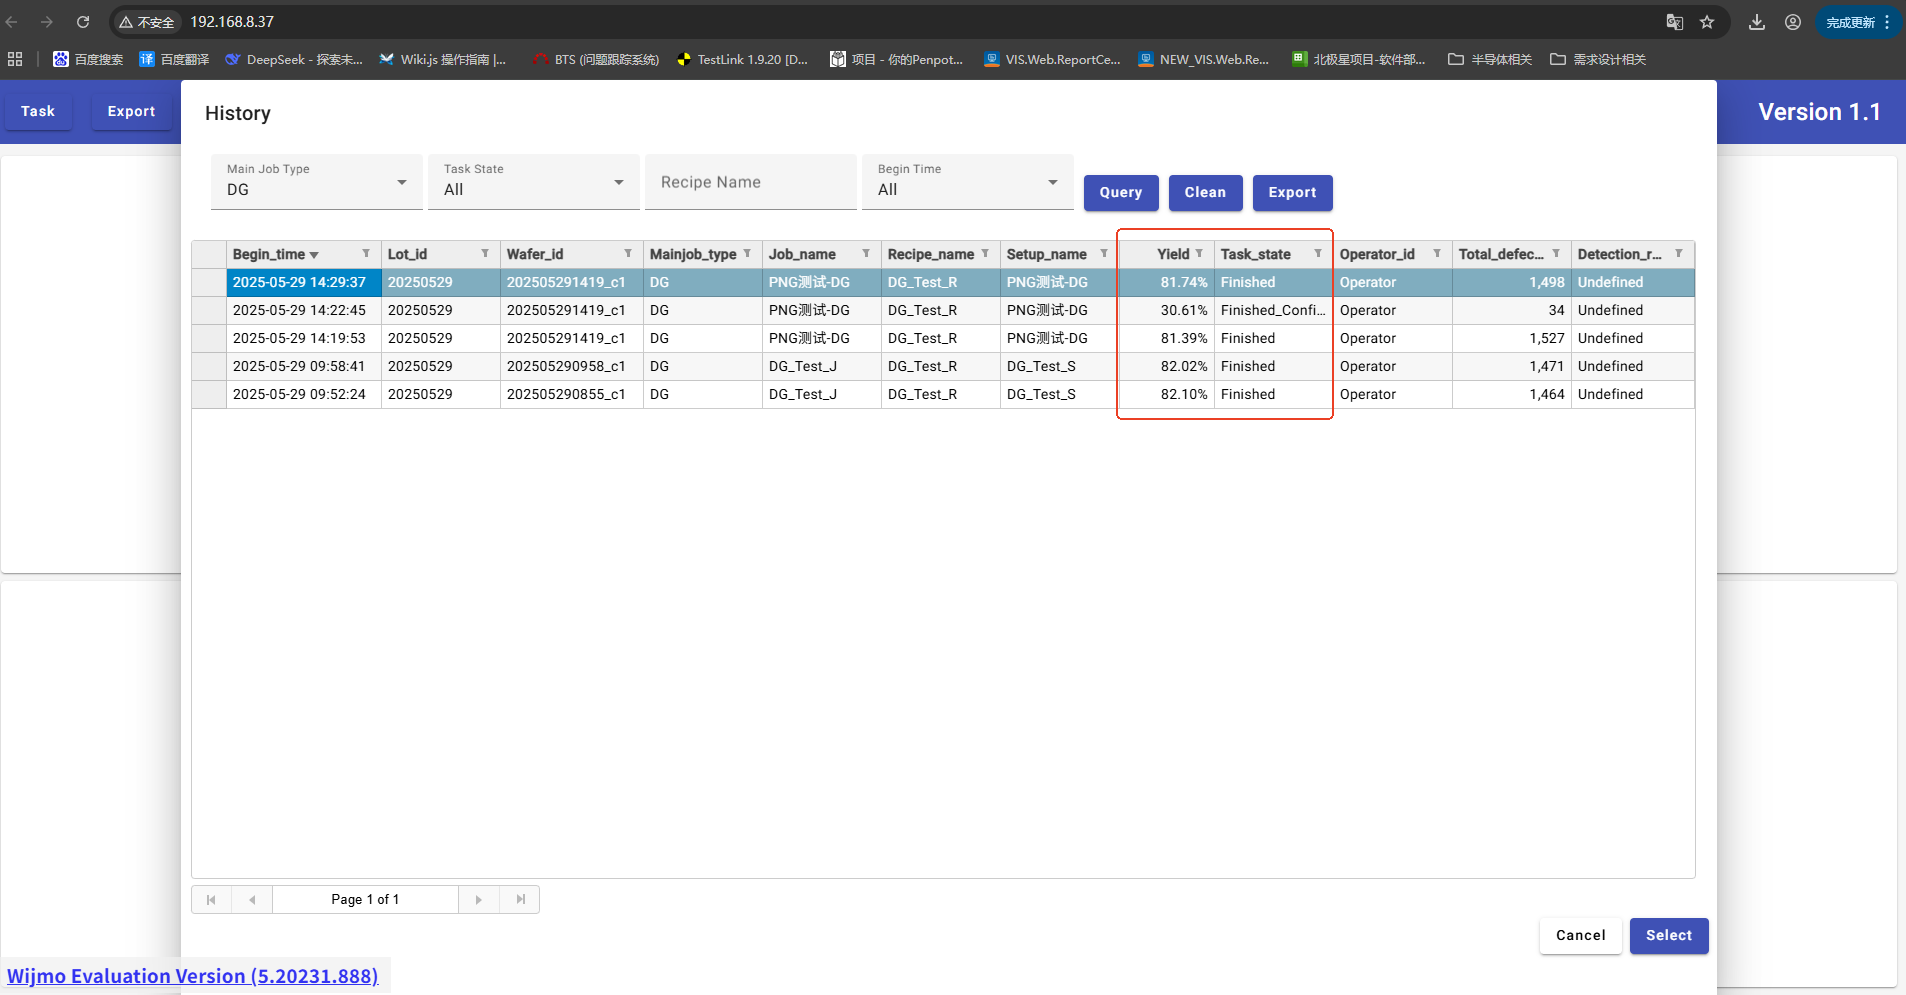Click the Query button
Viewport: 1906px width, 995px height.
tap(1121, 193)
